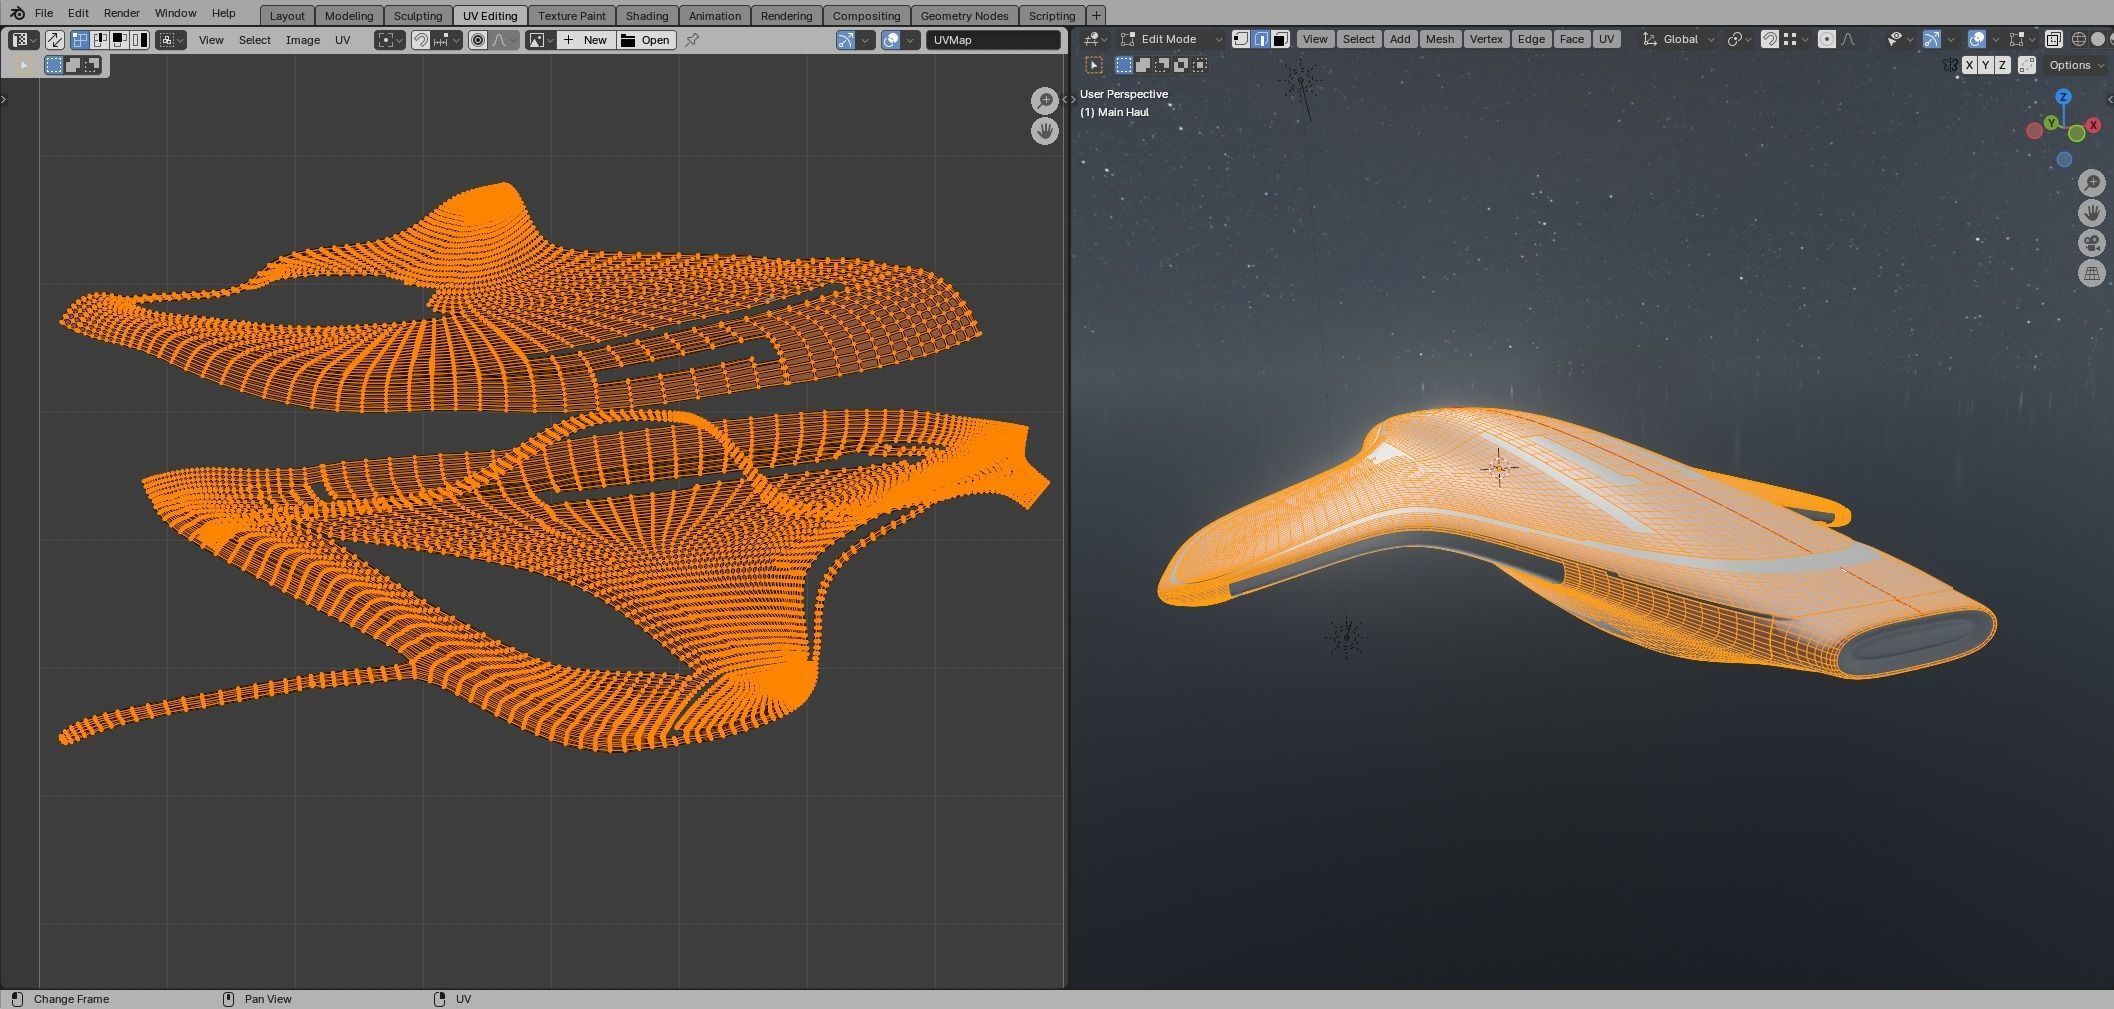2114x1009 pixels.
Task: Open the 3D viewport Options dropdown
Action: pos(2076,65)
